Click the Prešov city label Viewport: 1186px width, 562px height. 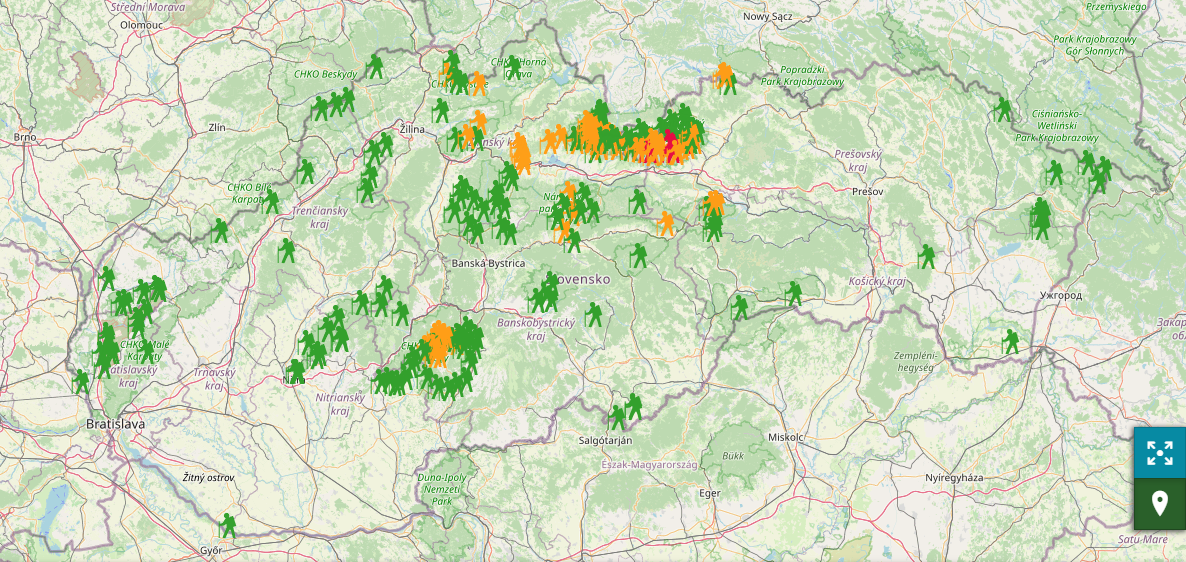870,190
